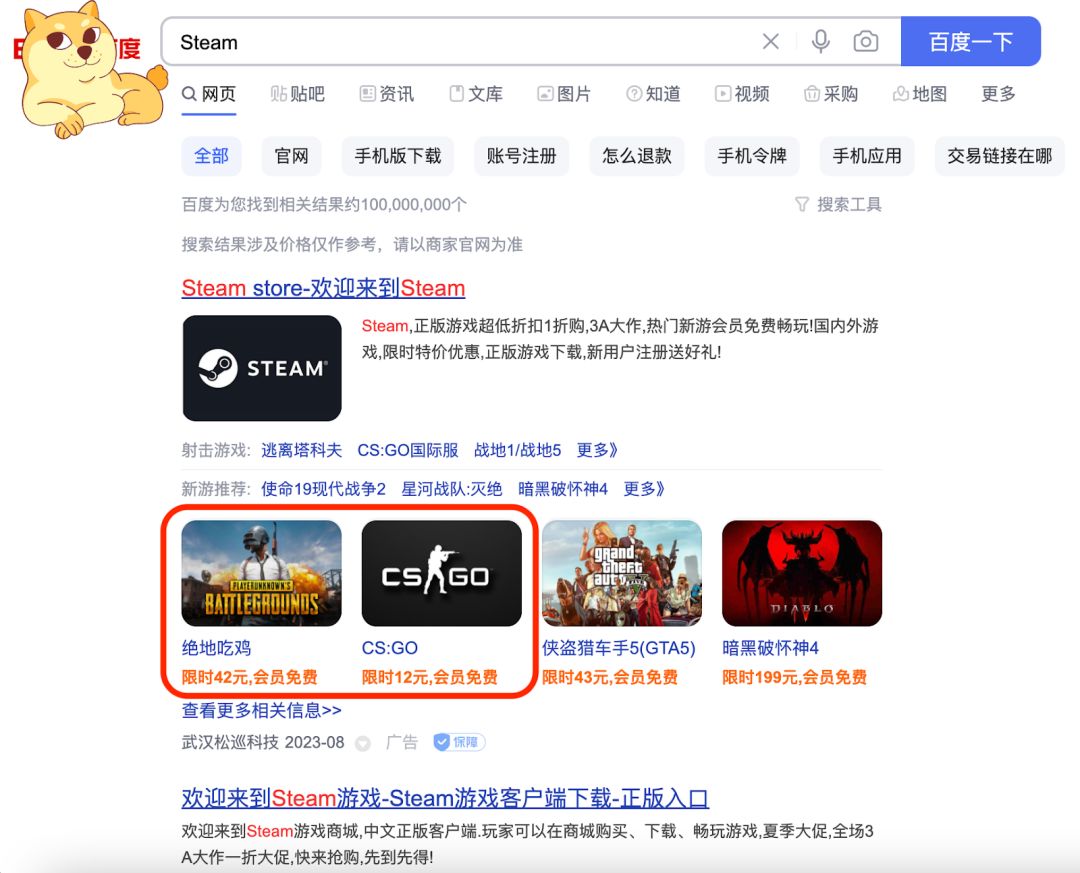Click the CS:GO game cover image
1080x873 pixels.
pos(442,573)
